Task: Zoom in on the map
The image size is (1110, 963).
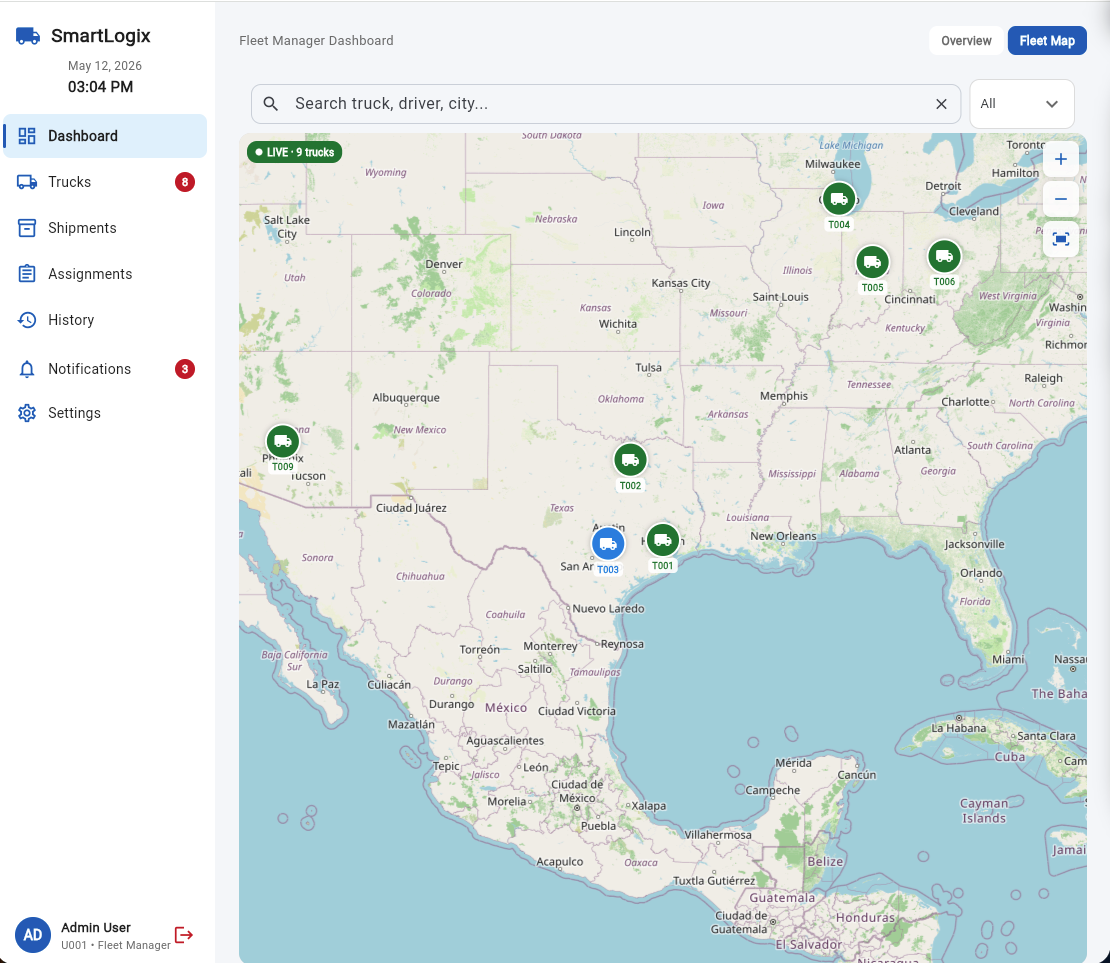Action: 1060,159
